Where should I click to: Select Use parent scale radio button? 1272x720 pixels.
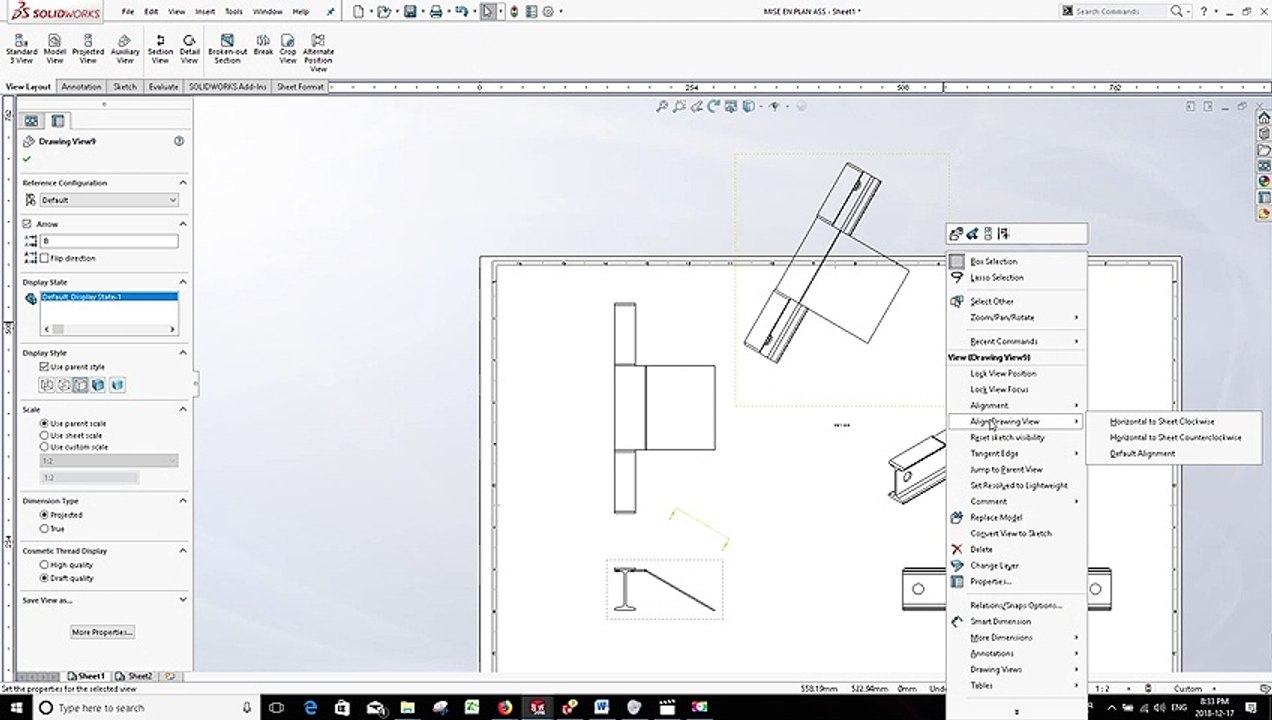(44, 423)
